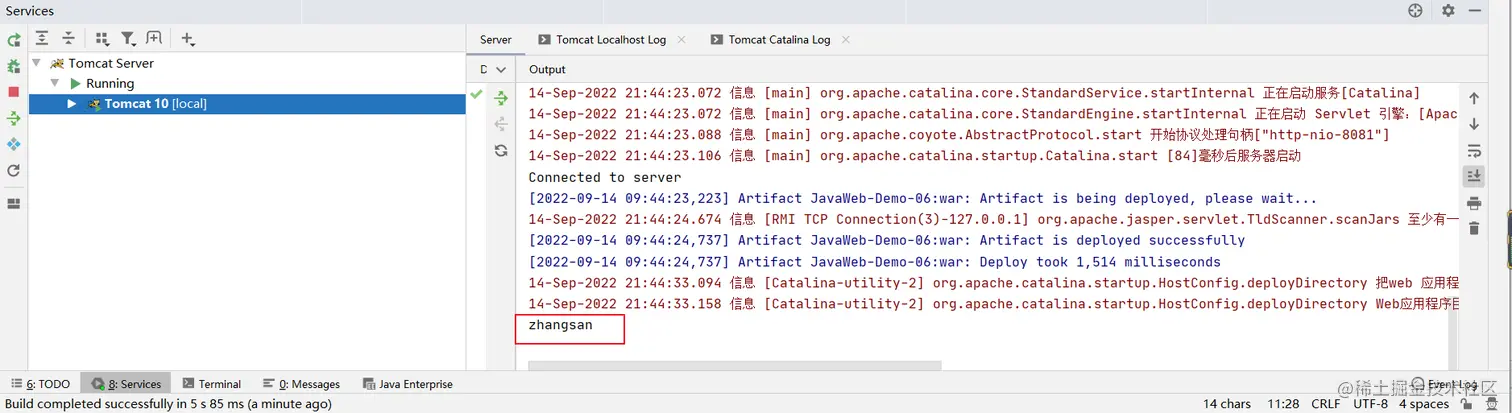Screen dimensions: 1512x413
Task: Expand all services in the tree
Action: coord(42,39)
